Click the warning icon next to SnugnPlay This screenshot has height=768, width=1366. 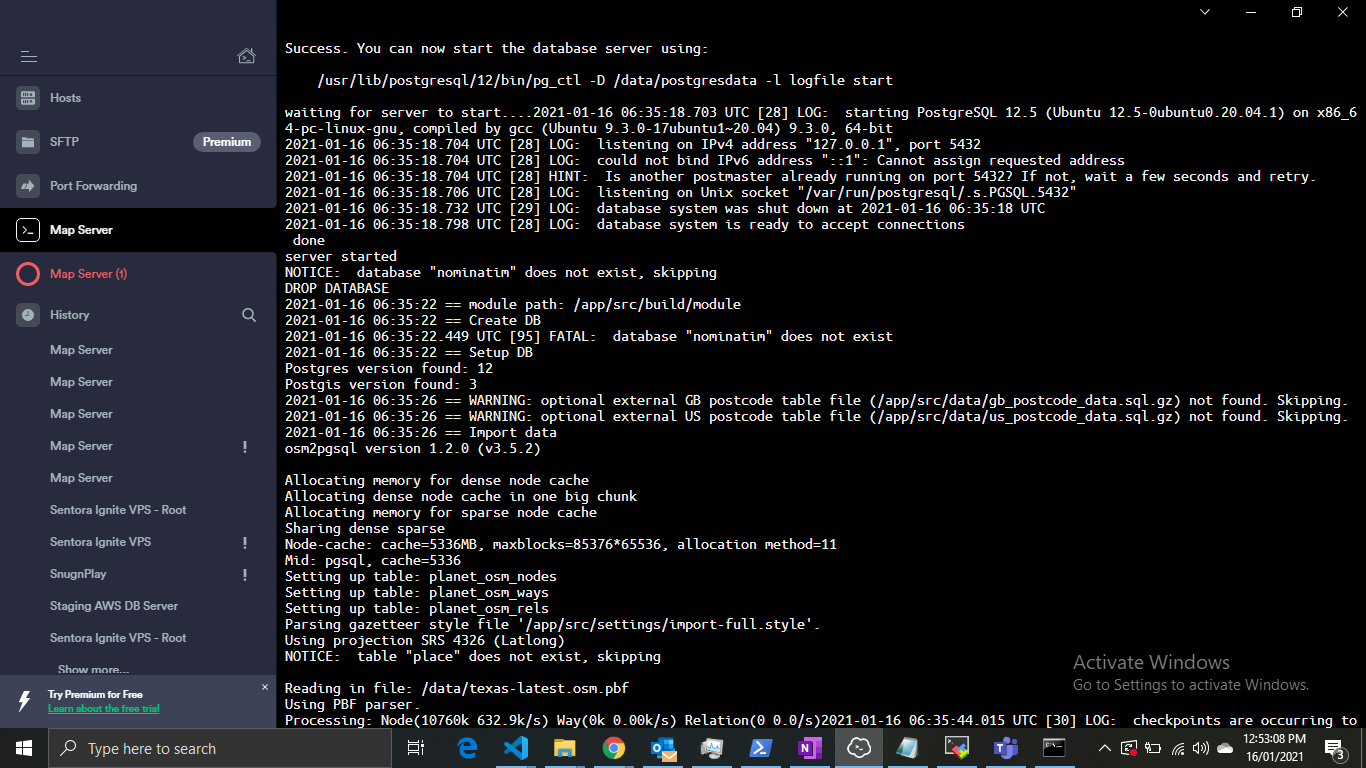tap(244, 573)
